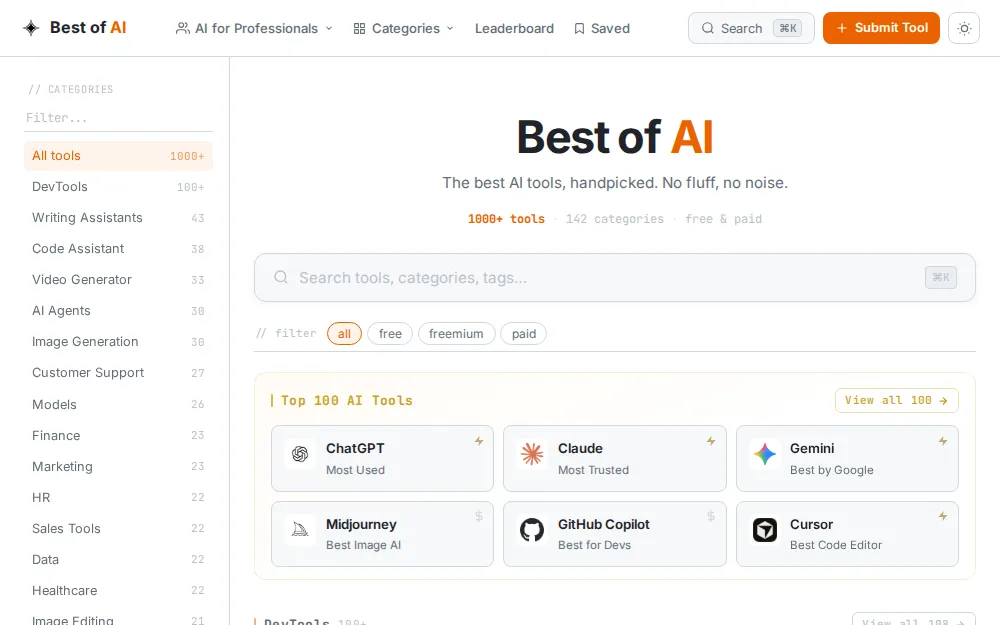
Task: Click the ⌘K shortcut badge in main search bar
Action: coord(941,277)
